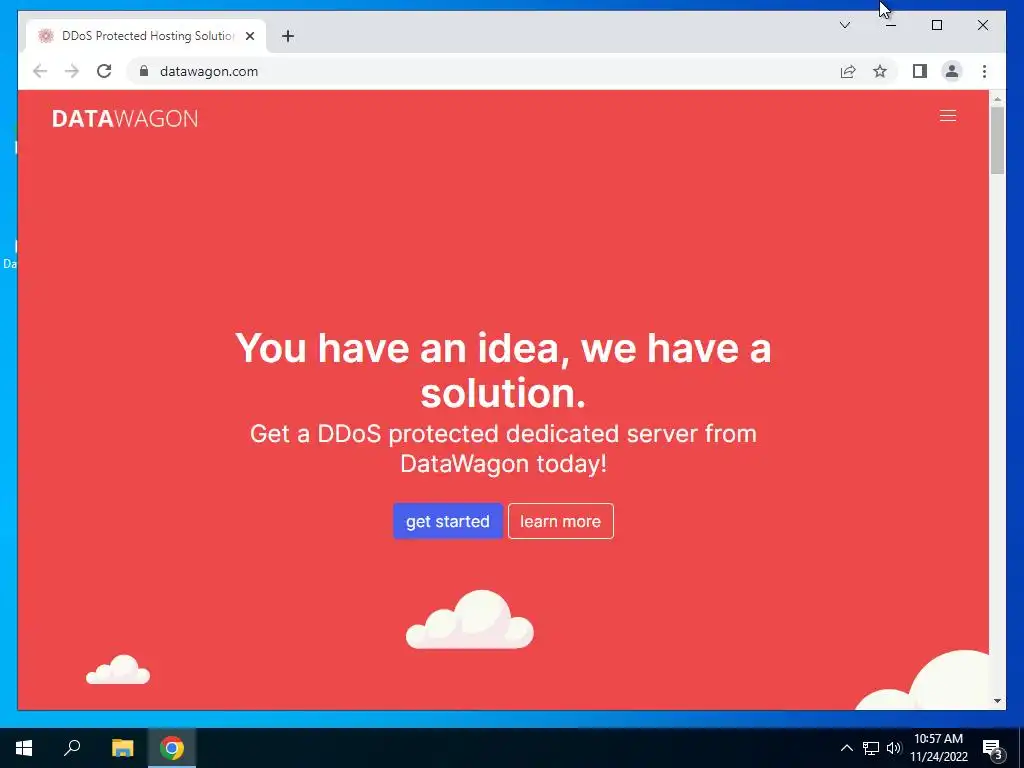Share this page using the share icon

(848, 71)
